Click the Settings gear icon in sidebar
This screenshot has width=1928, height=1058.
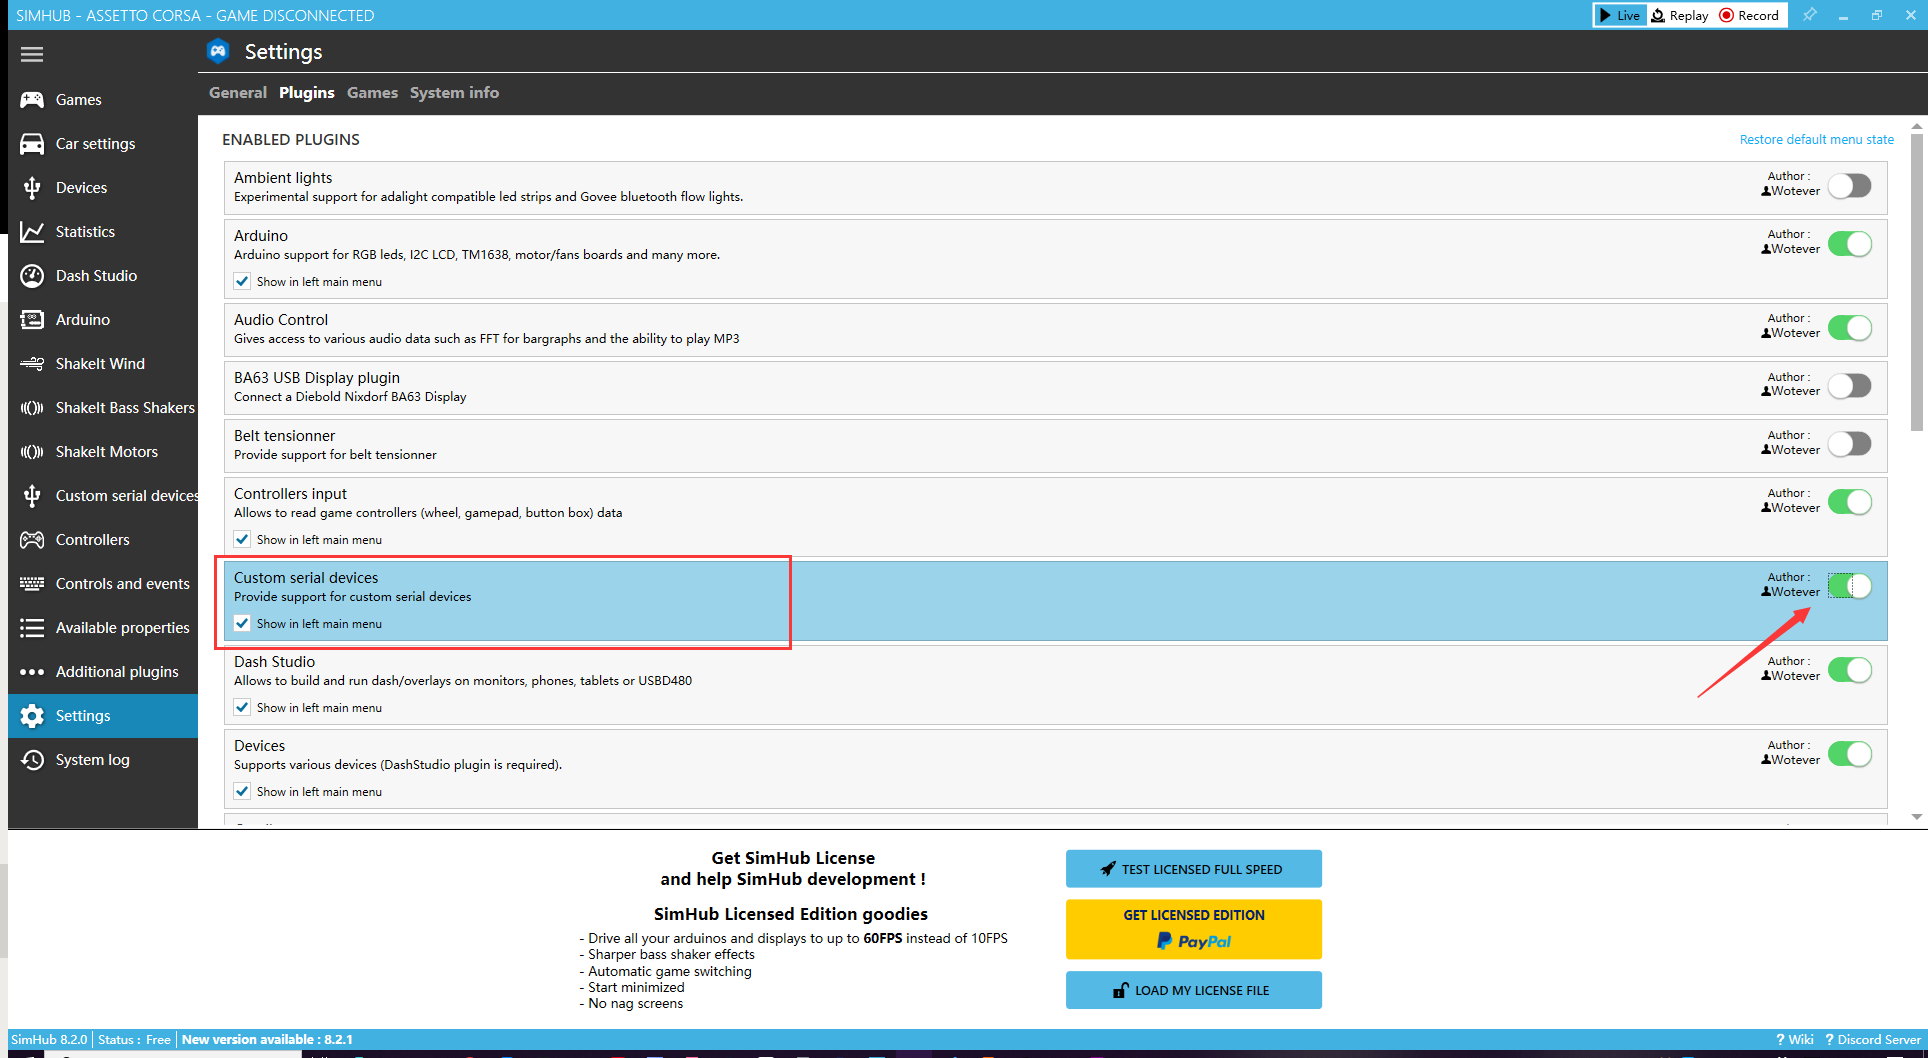coord(32,716)
